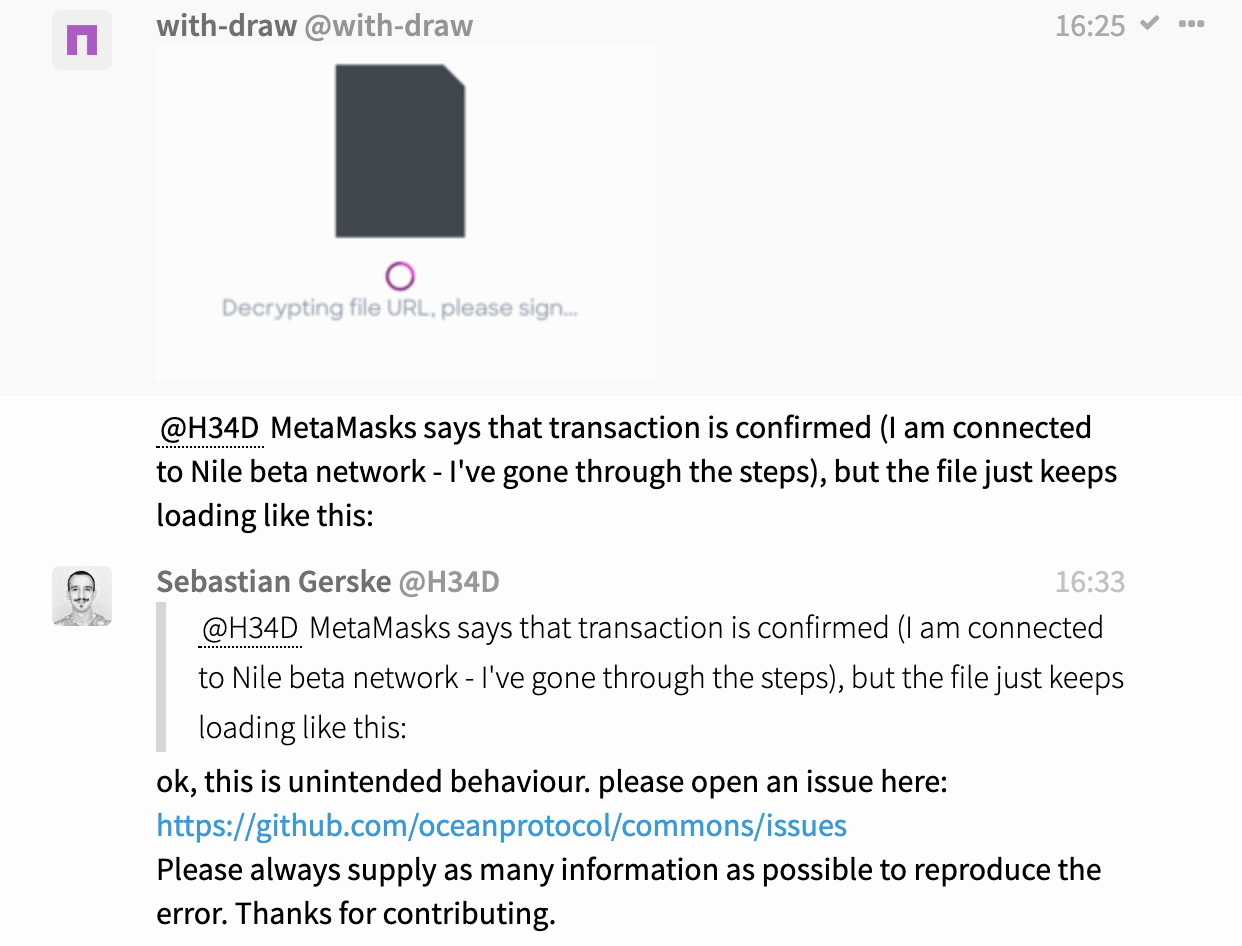Viewport: 1242px width, 946px height.
Task: Click the read-receipt checkmark icon
Action: [x=1148, y=23]
